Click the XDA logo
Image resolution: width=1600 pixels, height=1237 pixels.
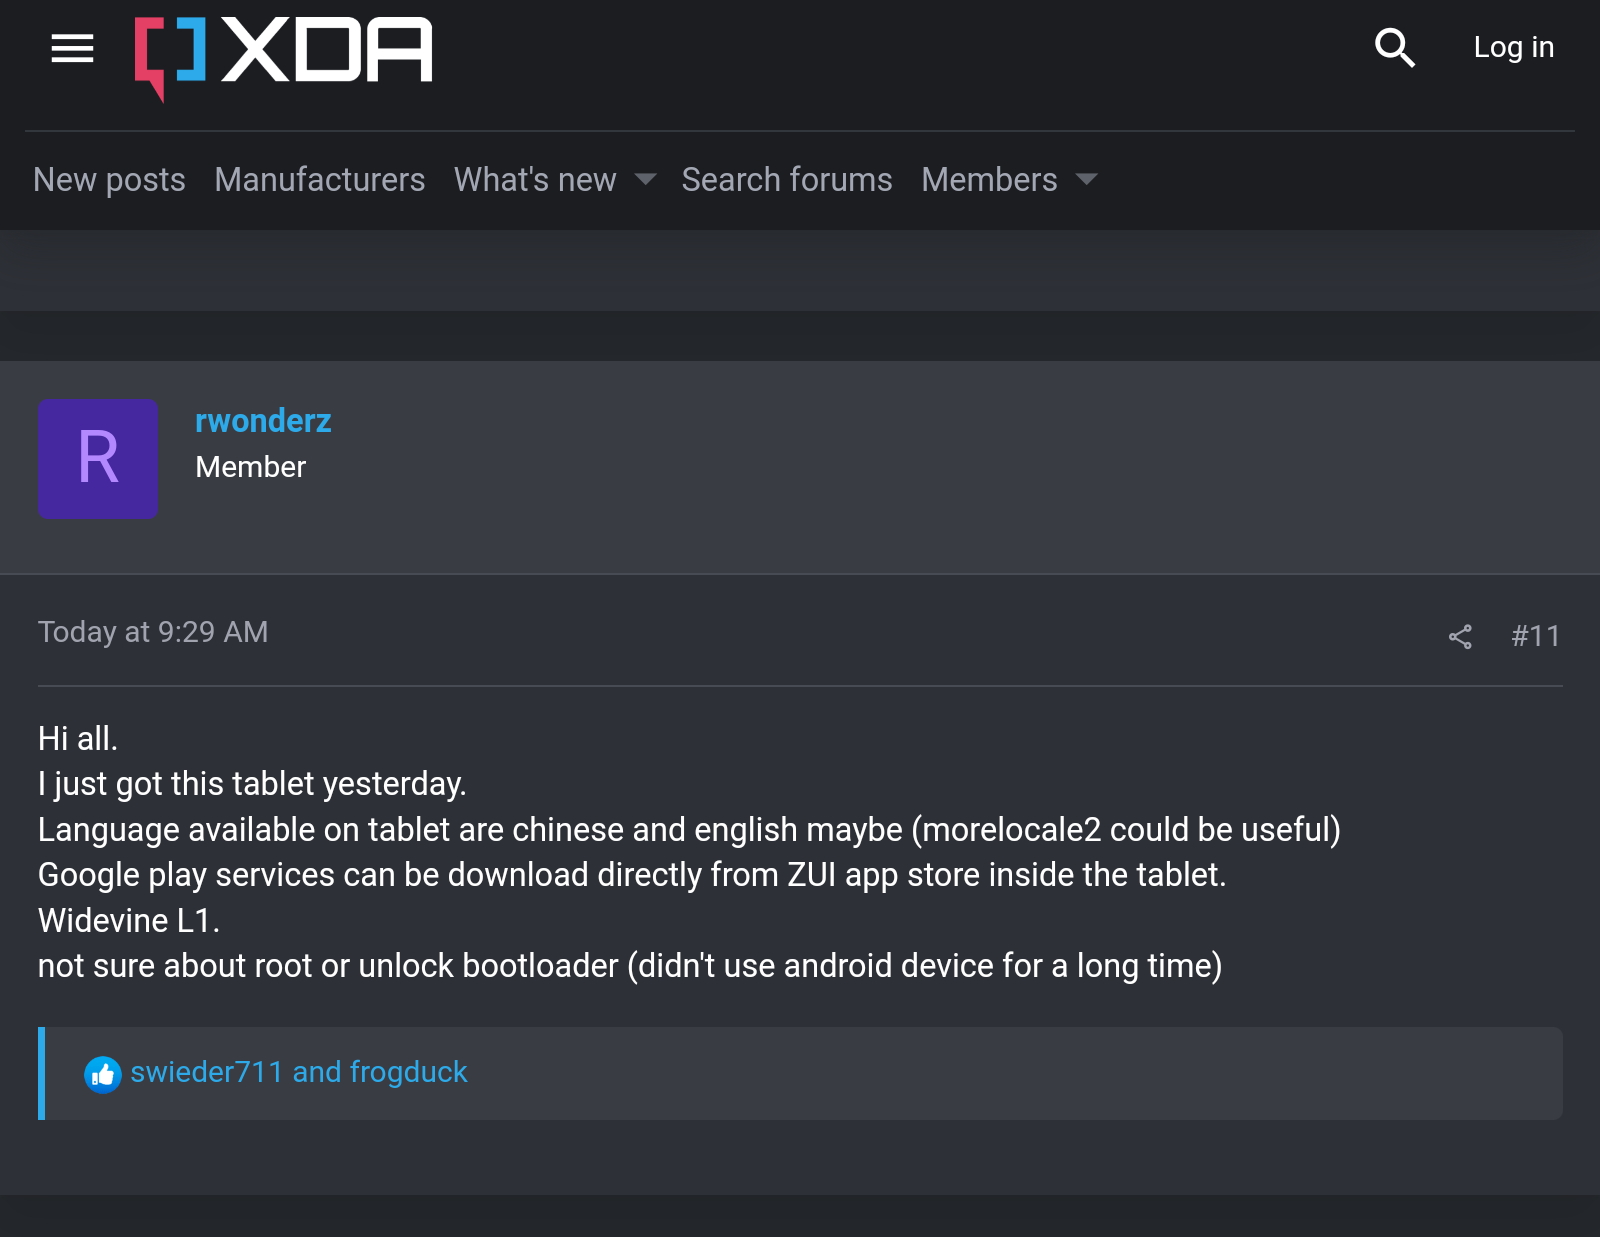click(284, 57)
